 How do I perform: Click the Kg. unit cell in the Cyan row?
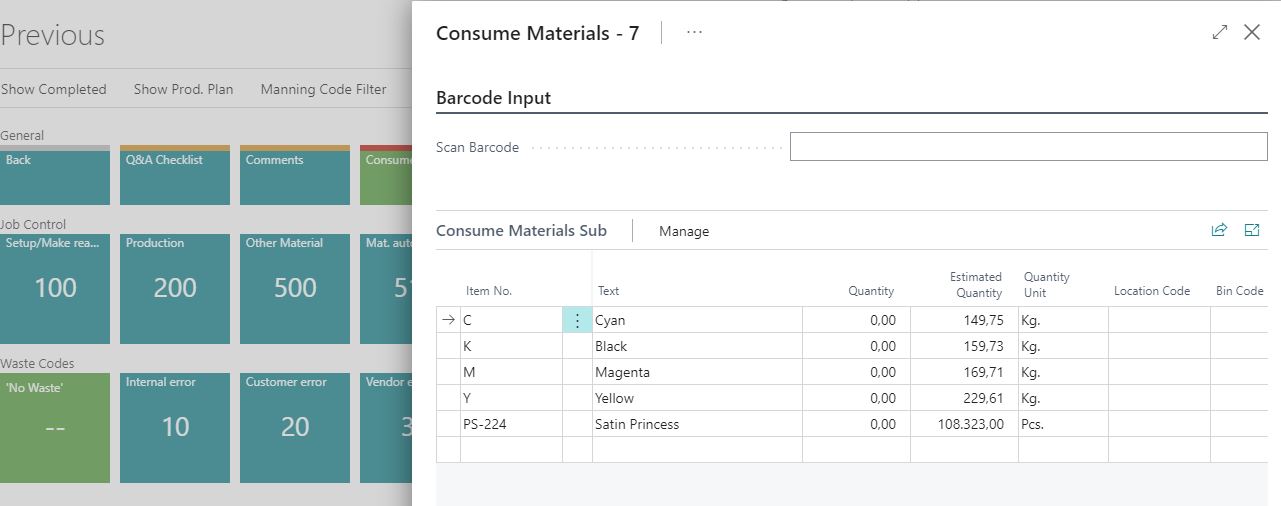[x=1063, y=320]
